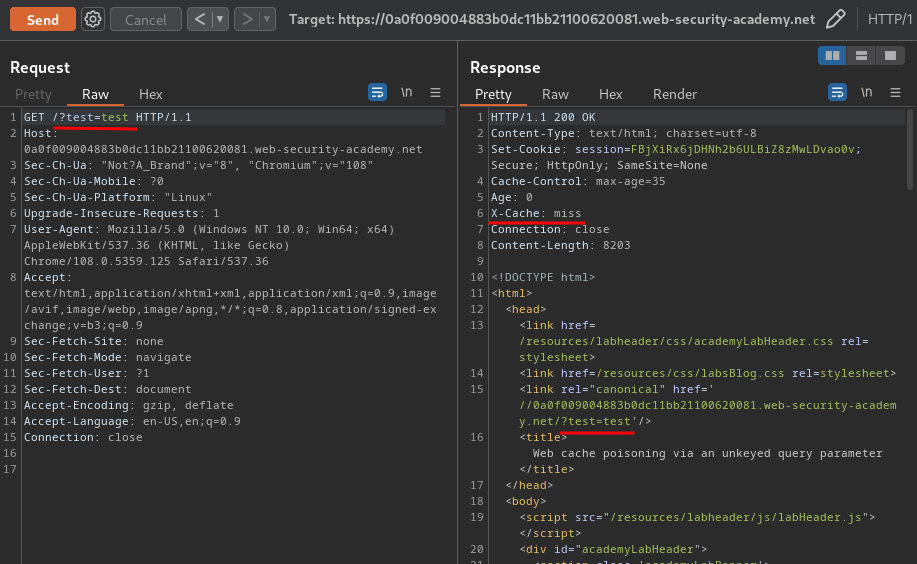Click the Content-Length: 8203 header

560,245
